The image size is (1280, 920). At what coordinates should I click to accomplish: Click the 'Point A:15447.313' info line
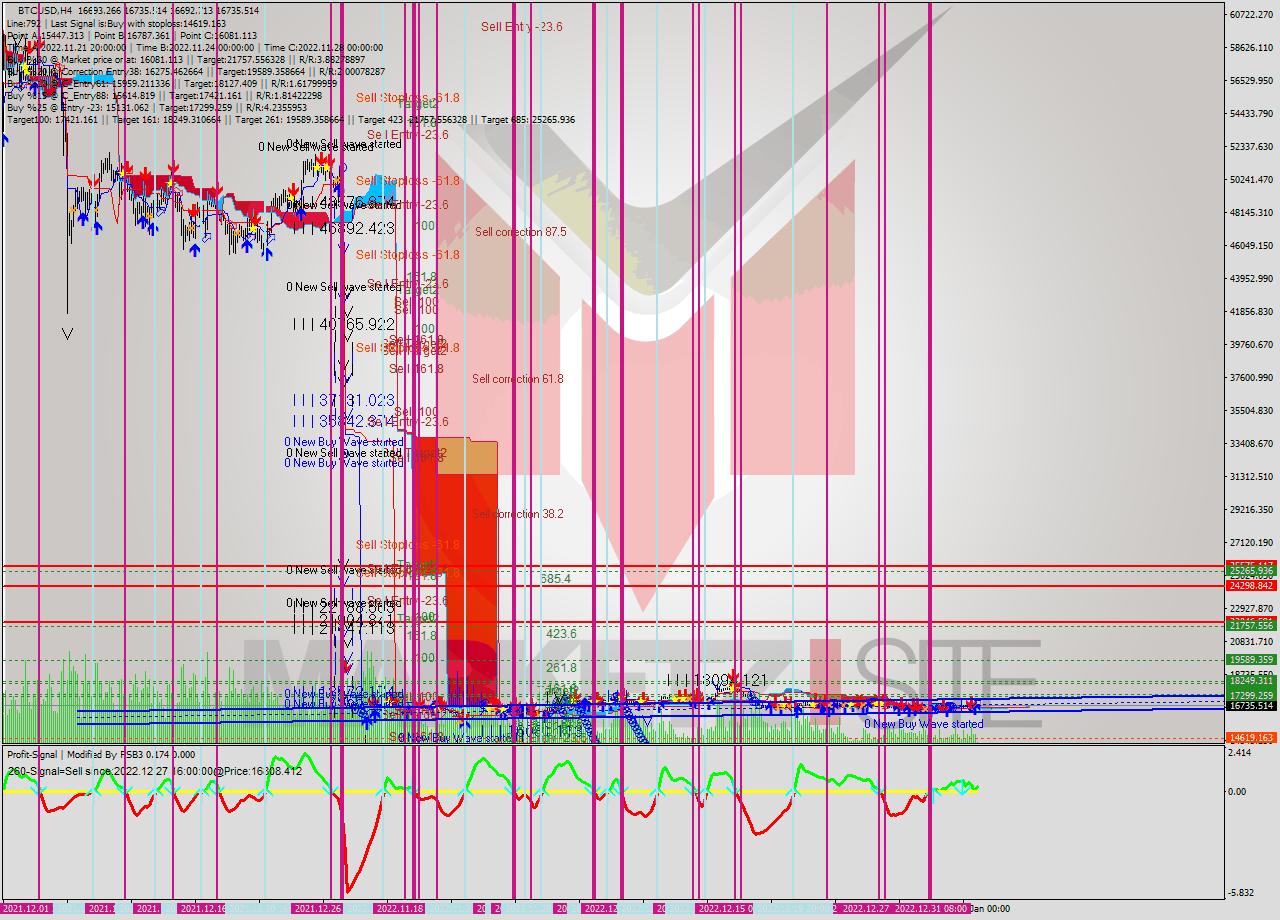[x=131, y=36]
